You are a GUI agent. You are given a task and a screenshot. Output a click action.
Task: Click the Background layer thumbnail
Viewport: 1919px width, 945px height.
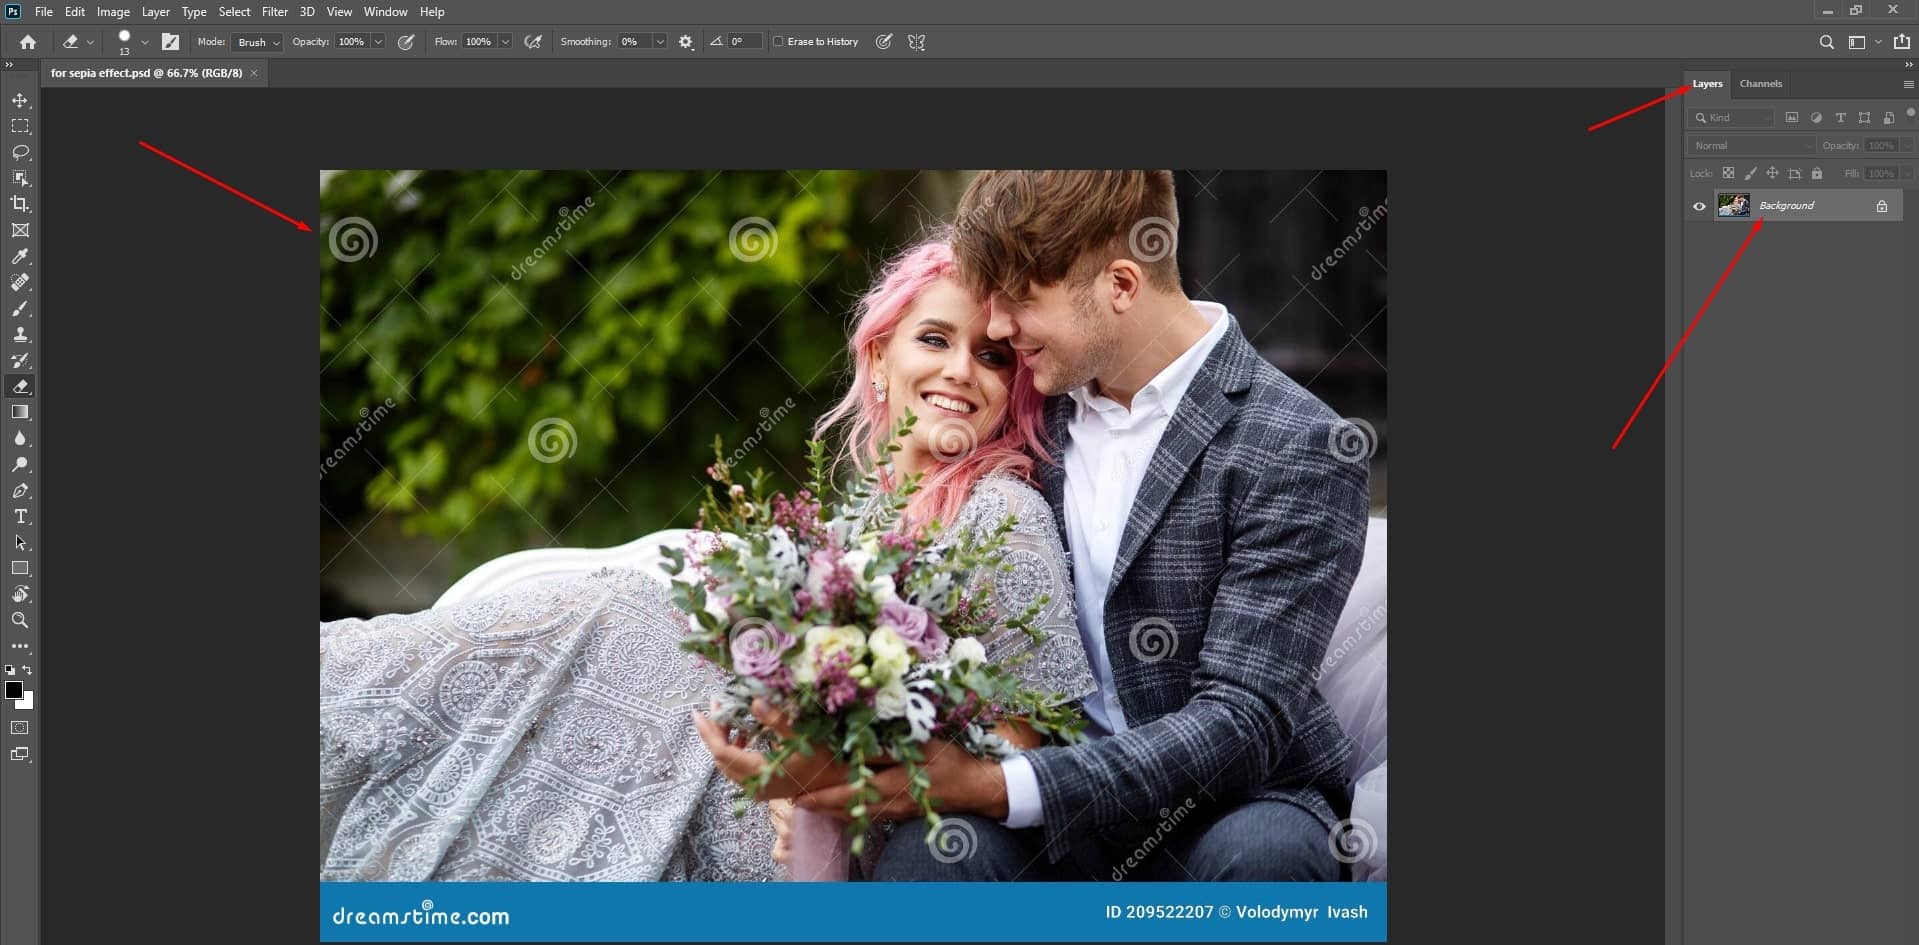(x=1734, y=205)
